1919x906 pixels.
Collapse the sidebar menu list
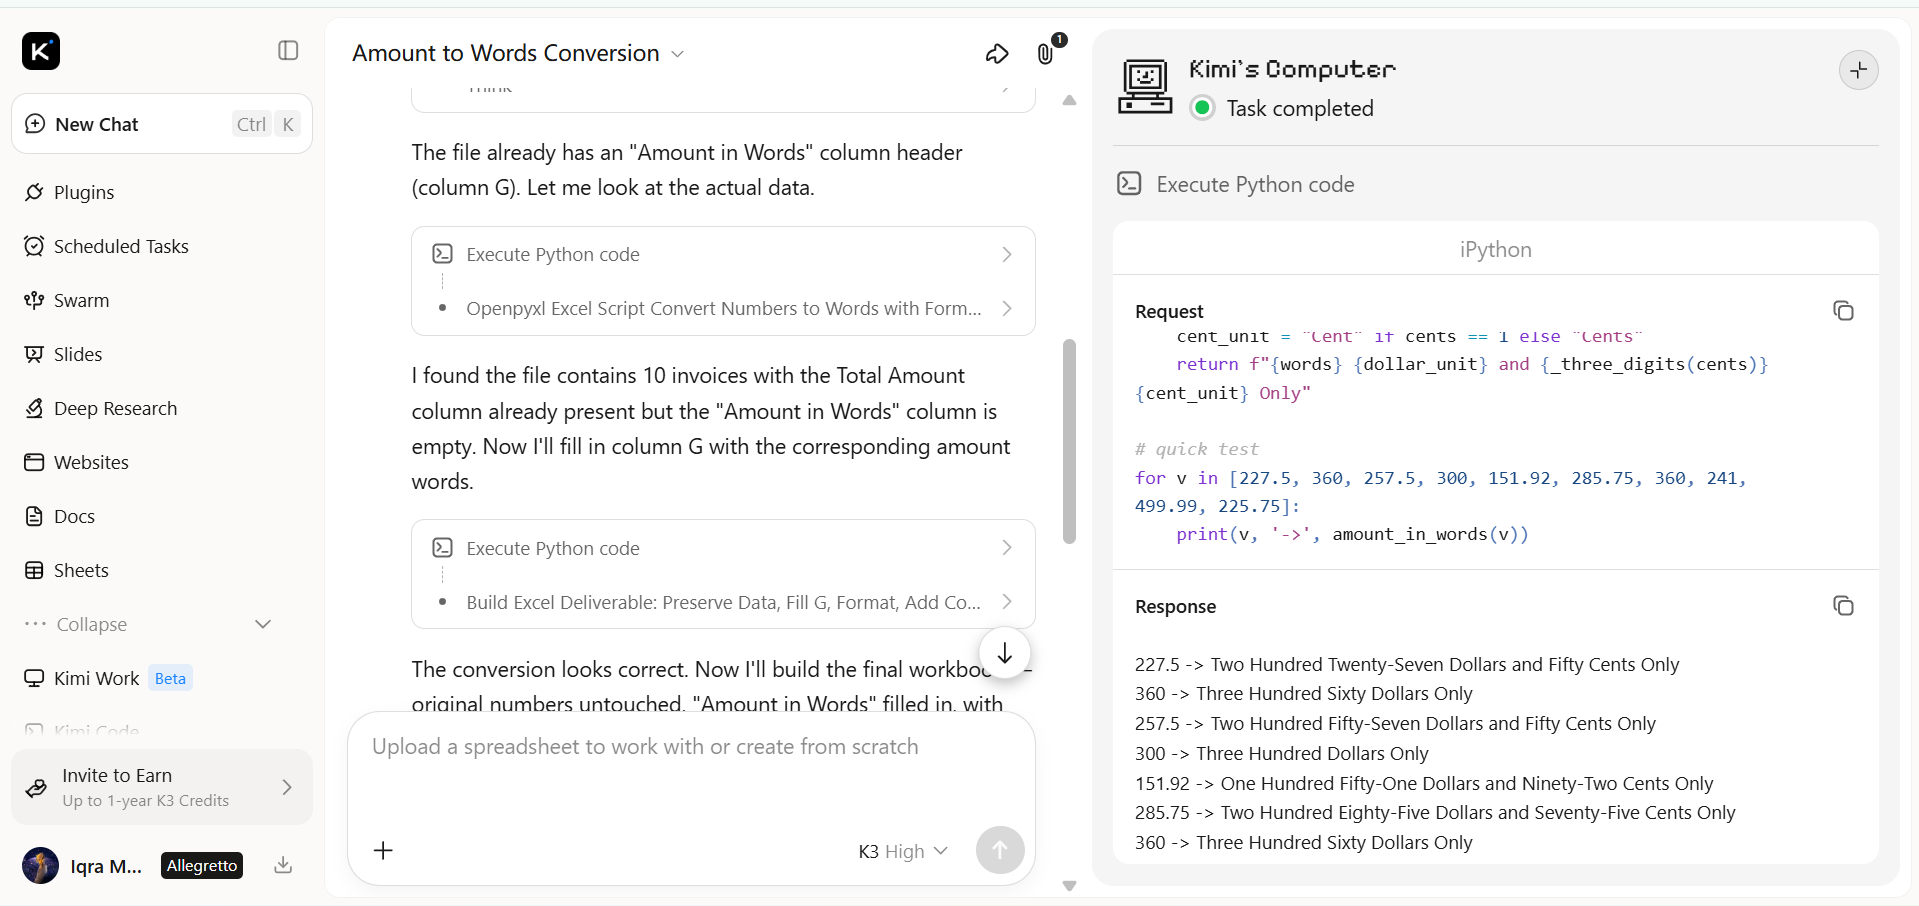pyautogui.click(x=148, y=624)
